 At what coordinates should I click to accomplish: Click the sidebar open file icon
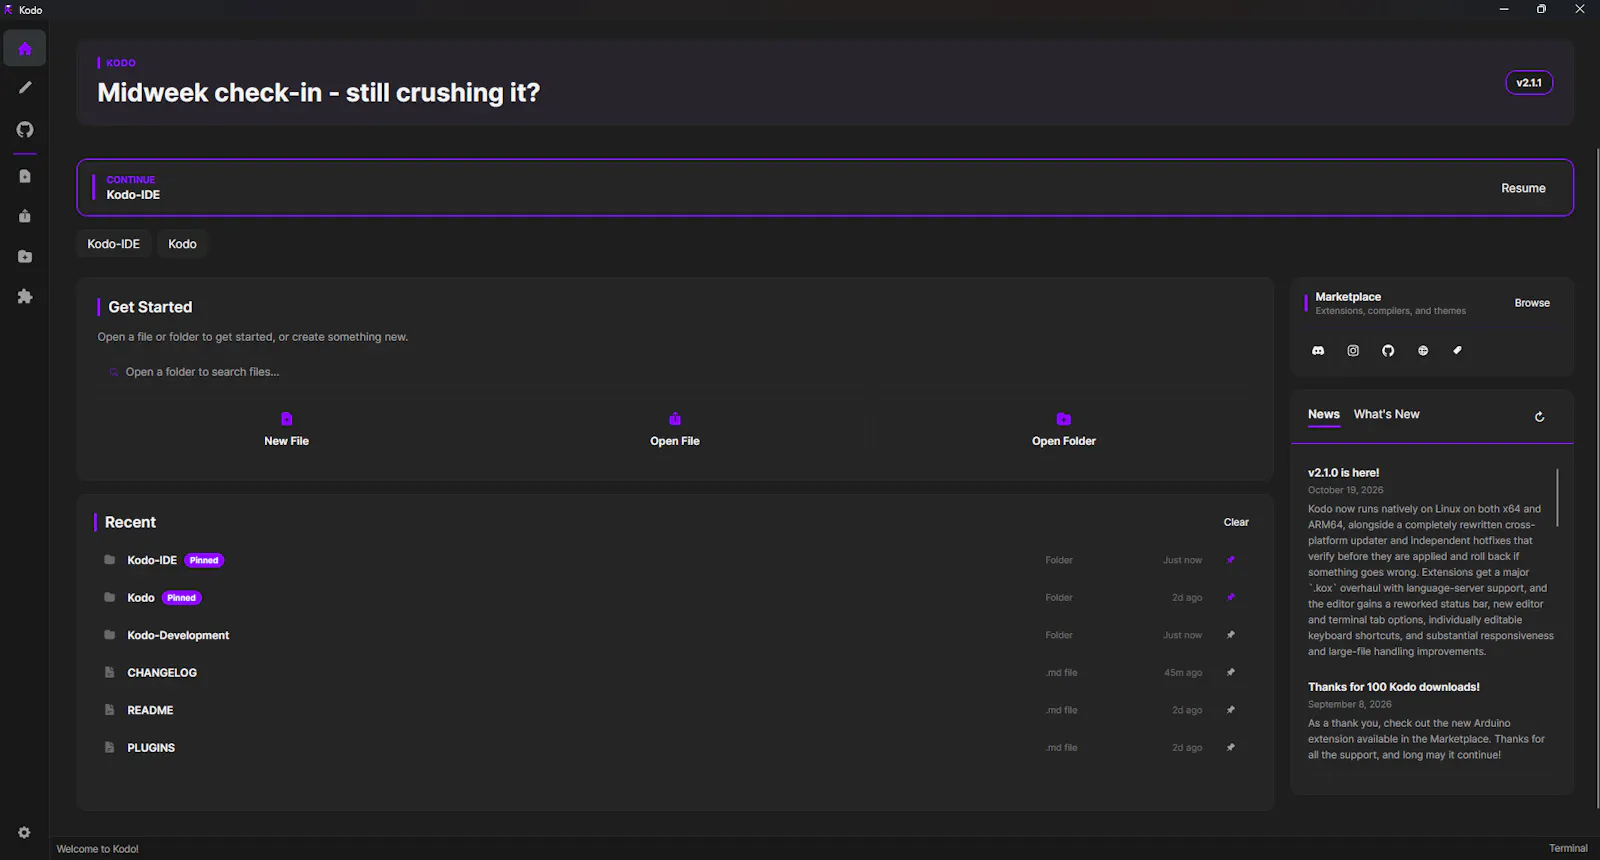pyautogui.click(x=25, y=216)
